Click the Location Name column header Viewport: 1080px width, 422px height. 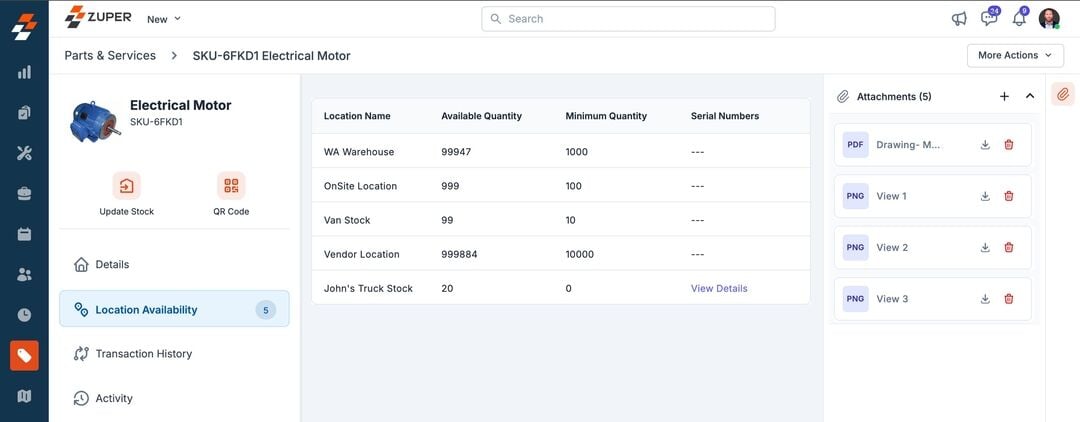[x=357, y=116]
